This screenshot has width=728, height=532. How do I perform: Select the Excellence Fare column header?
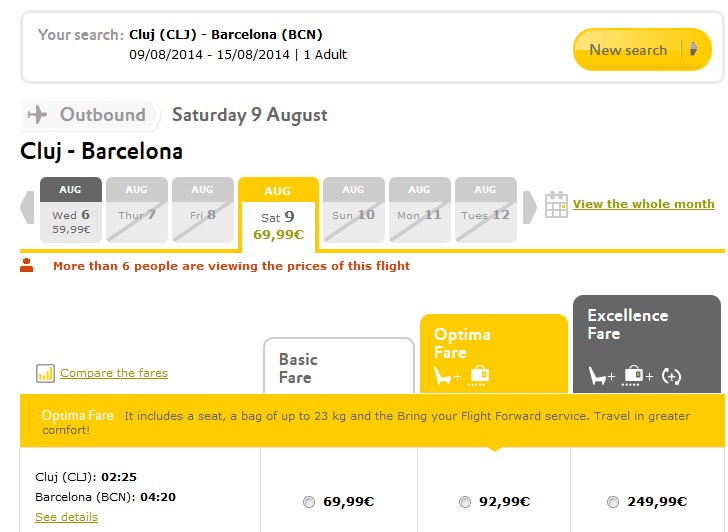point(646,343)
